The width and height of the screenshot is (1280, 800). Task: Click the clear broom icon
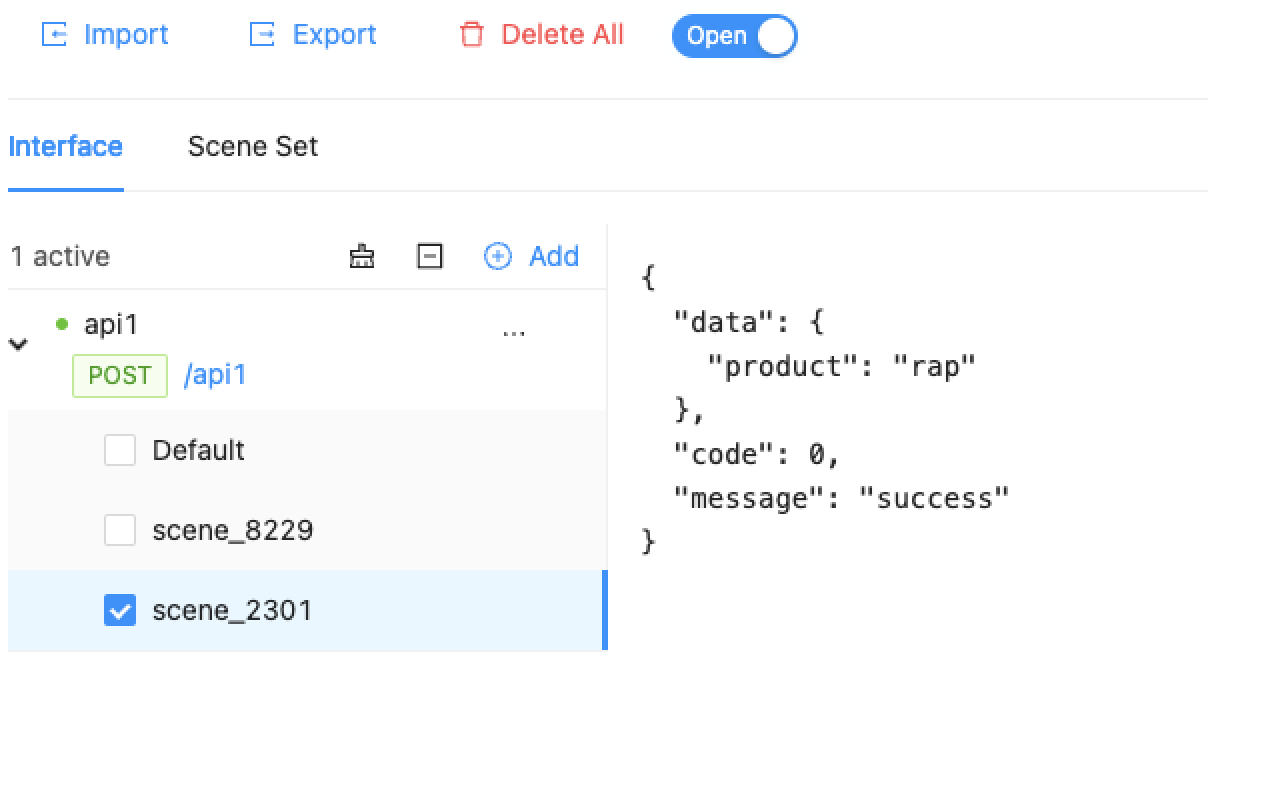tap(362, 257)
